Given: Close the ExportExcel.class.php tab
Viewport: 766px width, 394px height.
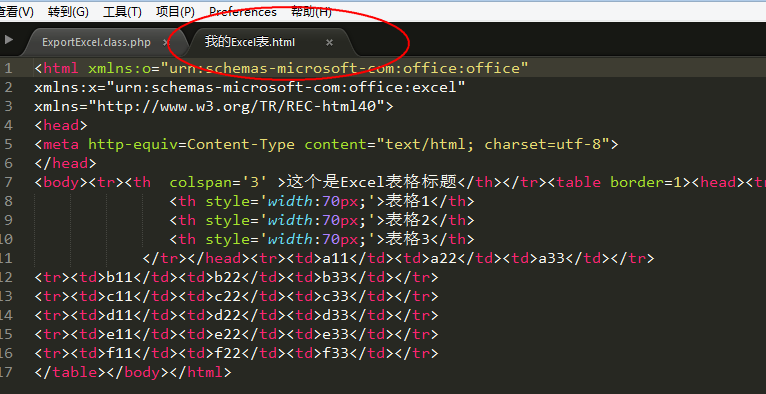Looking at the screenshot, I should tap(166, 42).
